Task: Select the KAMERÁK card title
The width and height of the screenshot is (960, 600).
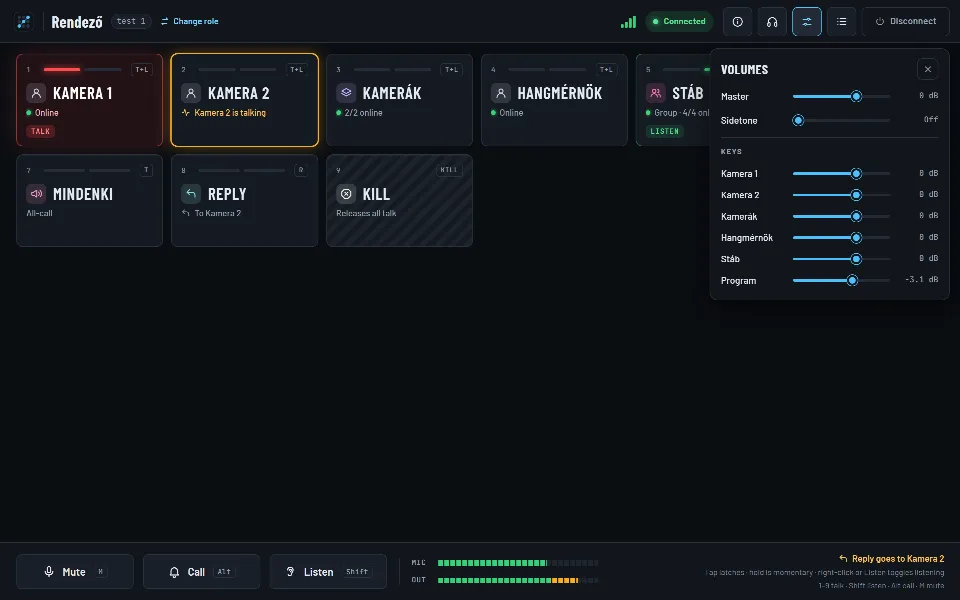Action: (x=392, y=93)
